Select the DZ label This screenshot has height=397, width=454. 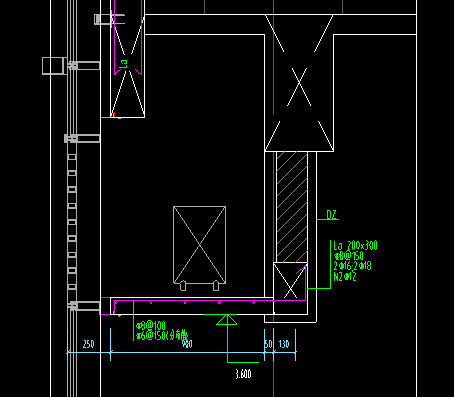pyautogui.click(x=331, y=214)
